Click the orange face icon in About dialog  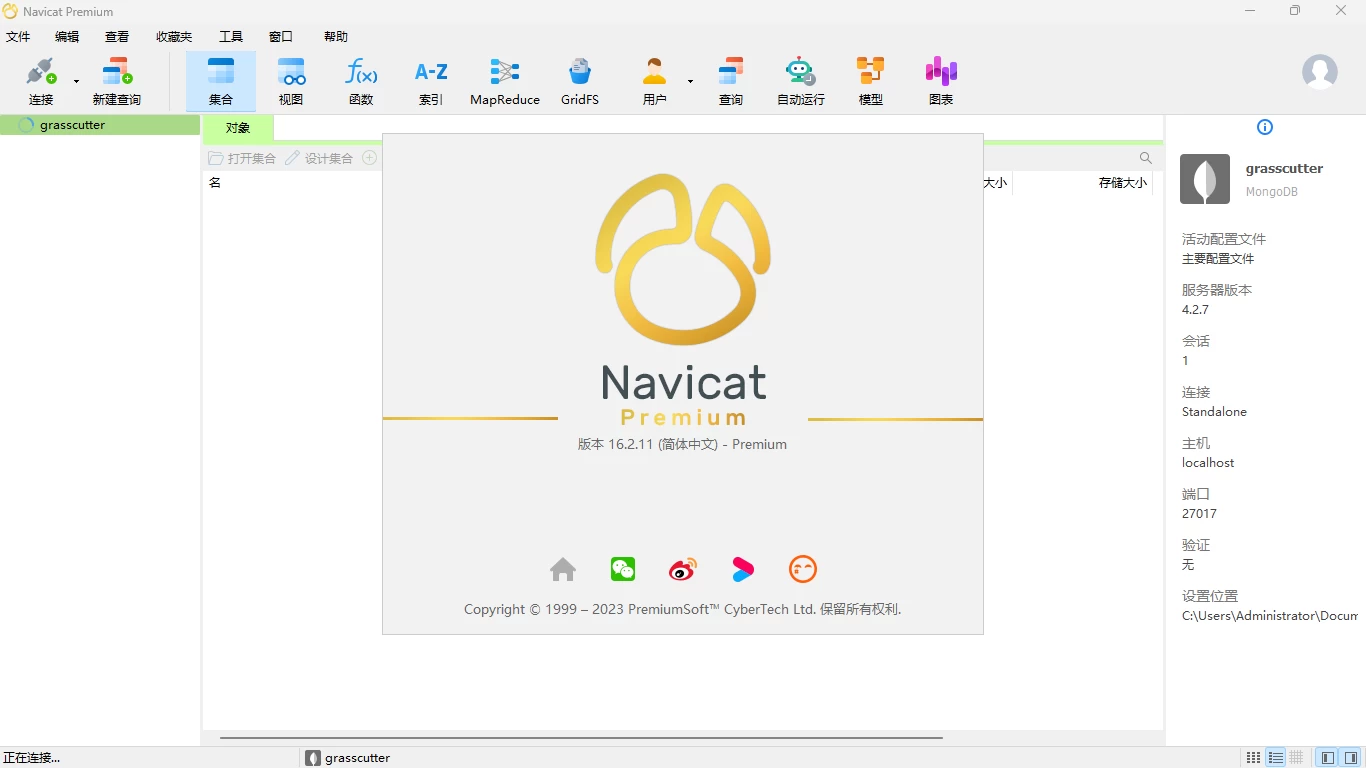(x=803, y=569)
